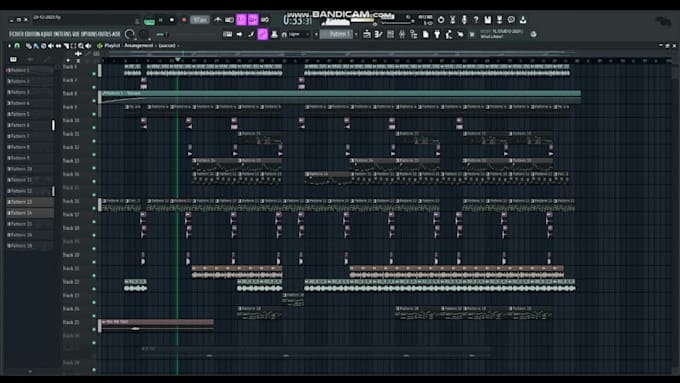Mute Track 7 via its green dot
This screenshot has height=383, width=680.
(x=94, y=87)
